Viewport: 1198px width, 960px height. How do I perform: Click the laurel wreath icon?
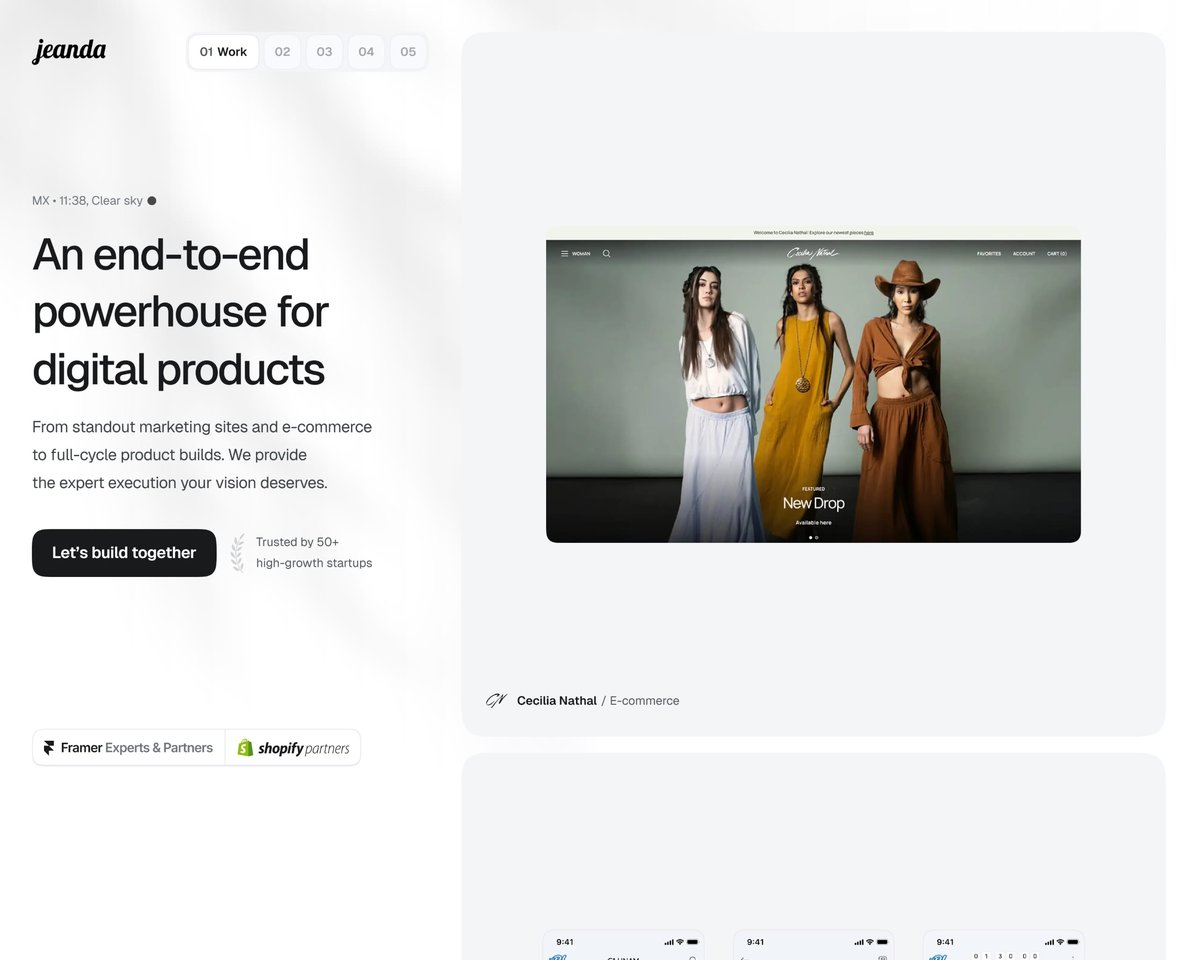(x=238, y=553)
